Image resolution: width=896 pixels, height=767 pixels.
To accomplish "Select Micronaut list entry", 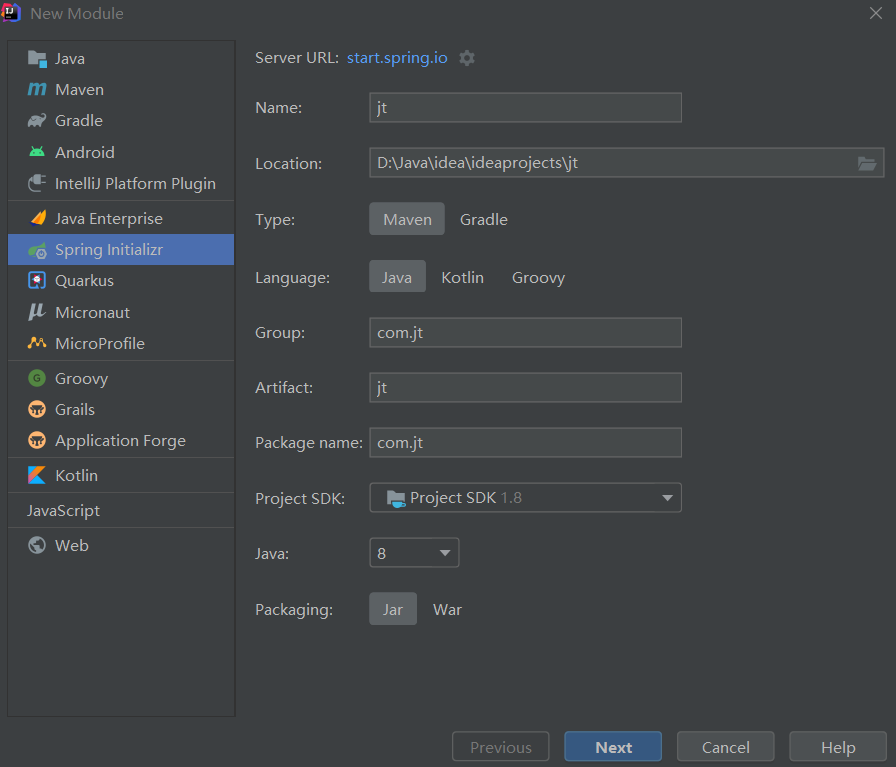I will (x=121, y=312).
